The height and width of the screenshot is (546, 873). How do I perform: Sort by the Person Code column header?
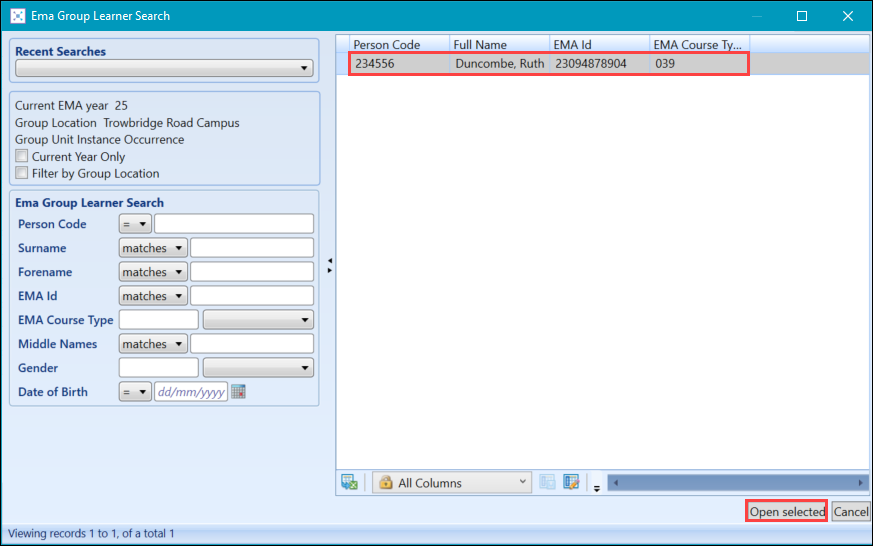pyautogui.click(x=399, y=44)
